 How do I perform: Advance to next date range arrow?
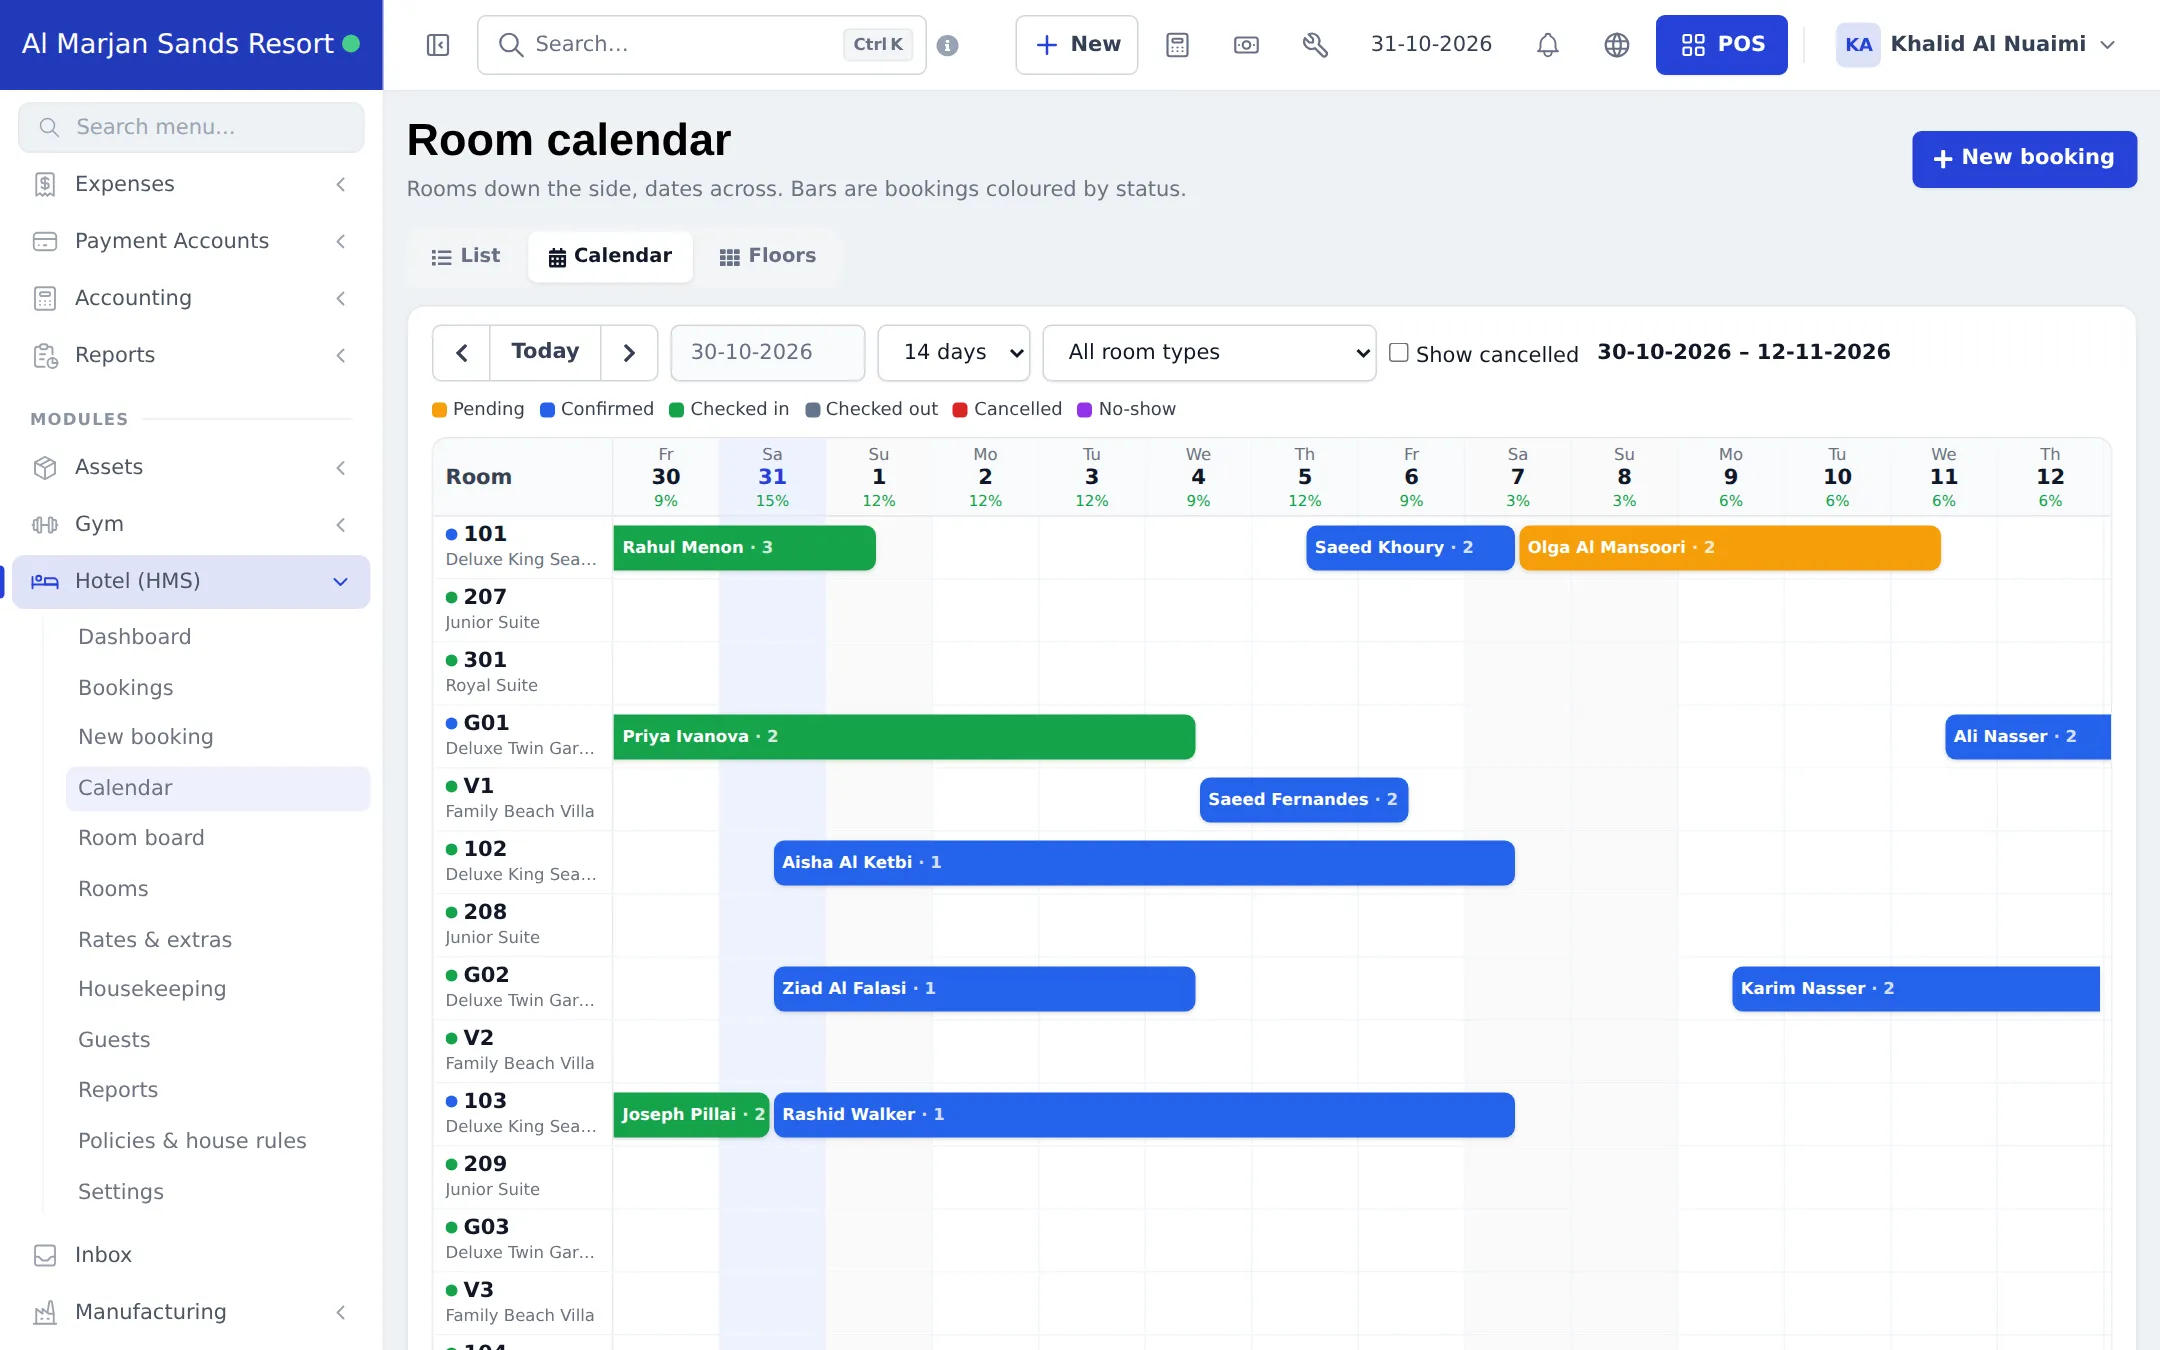tap(629, 353)
